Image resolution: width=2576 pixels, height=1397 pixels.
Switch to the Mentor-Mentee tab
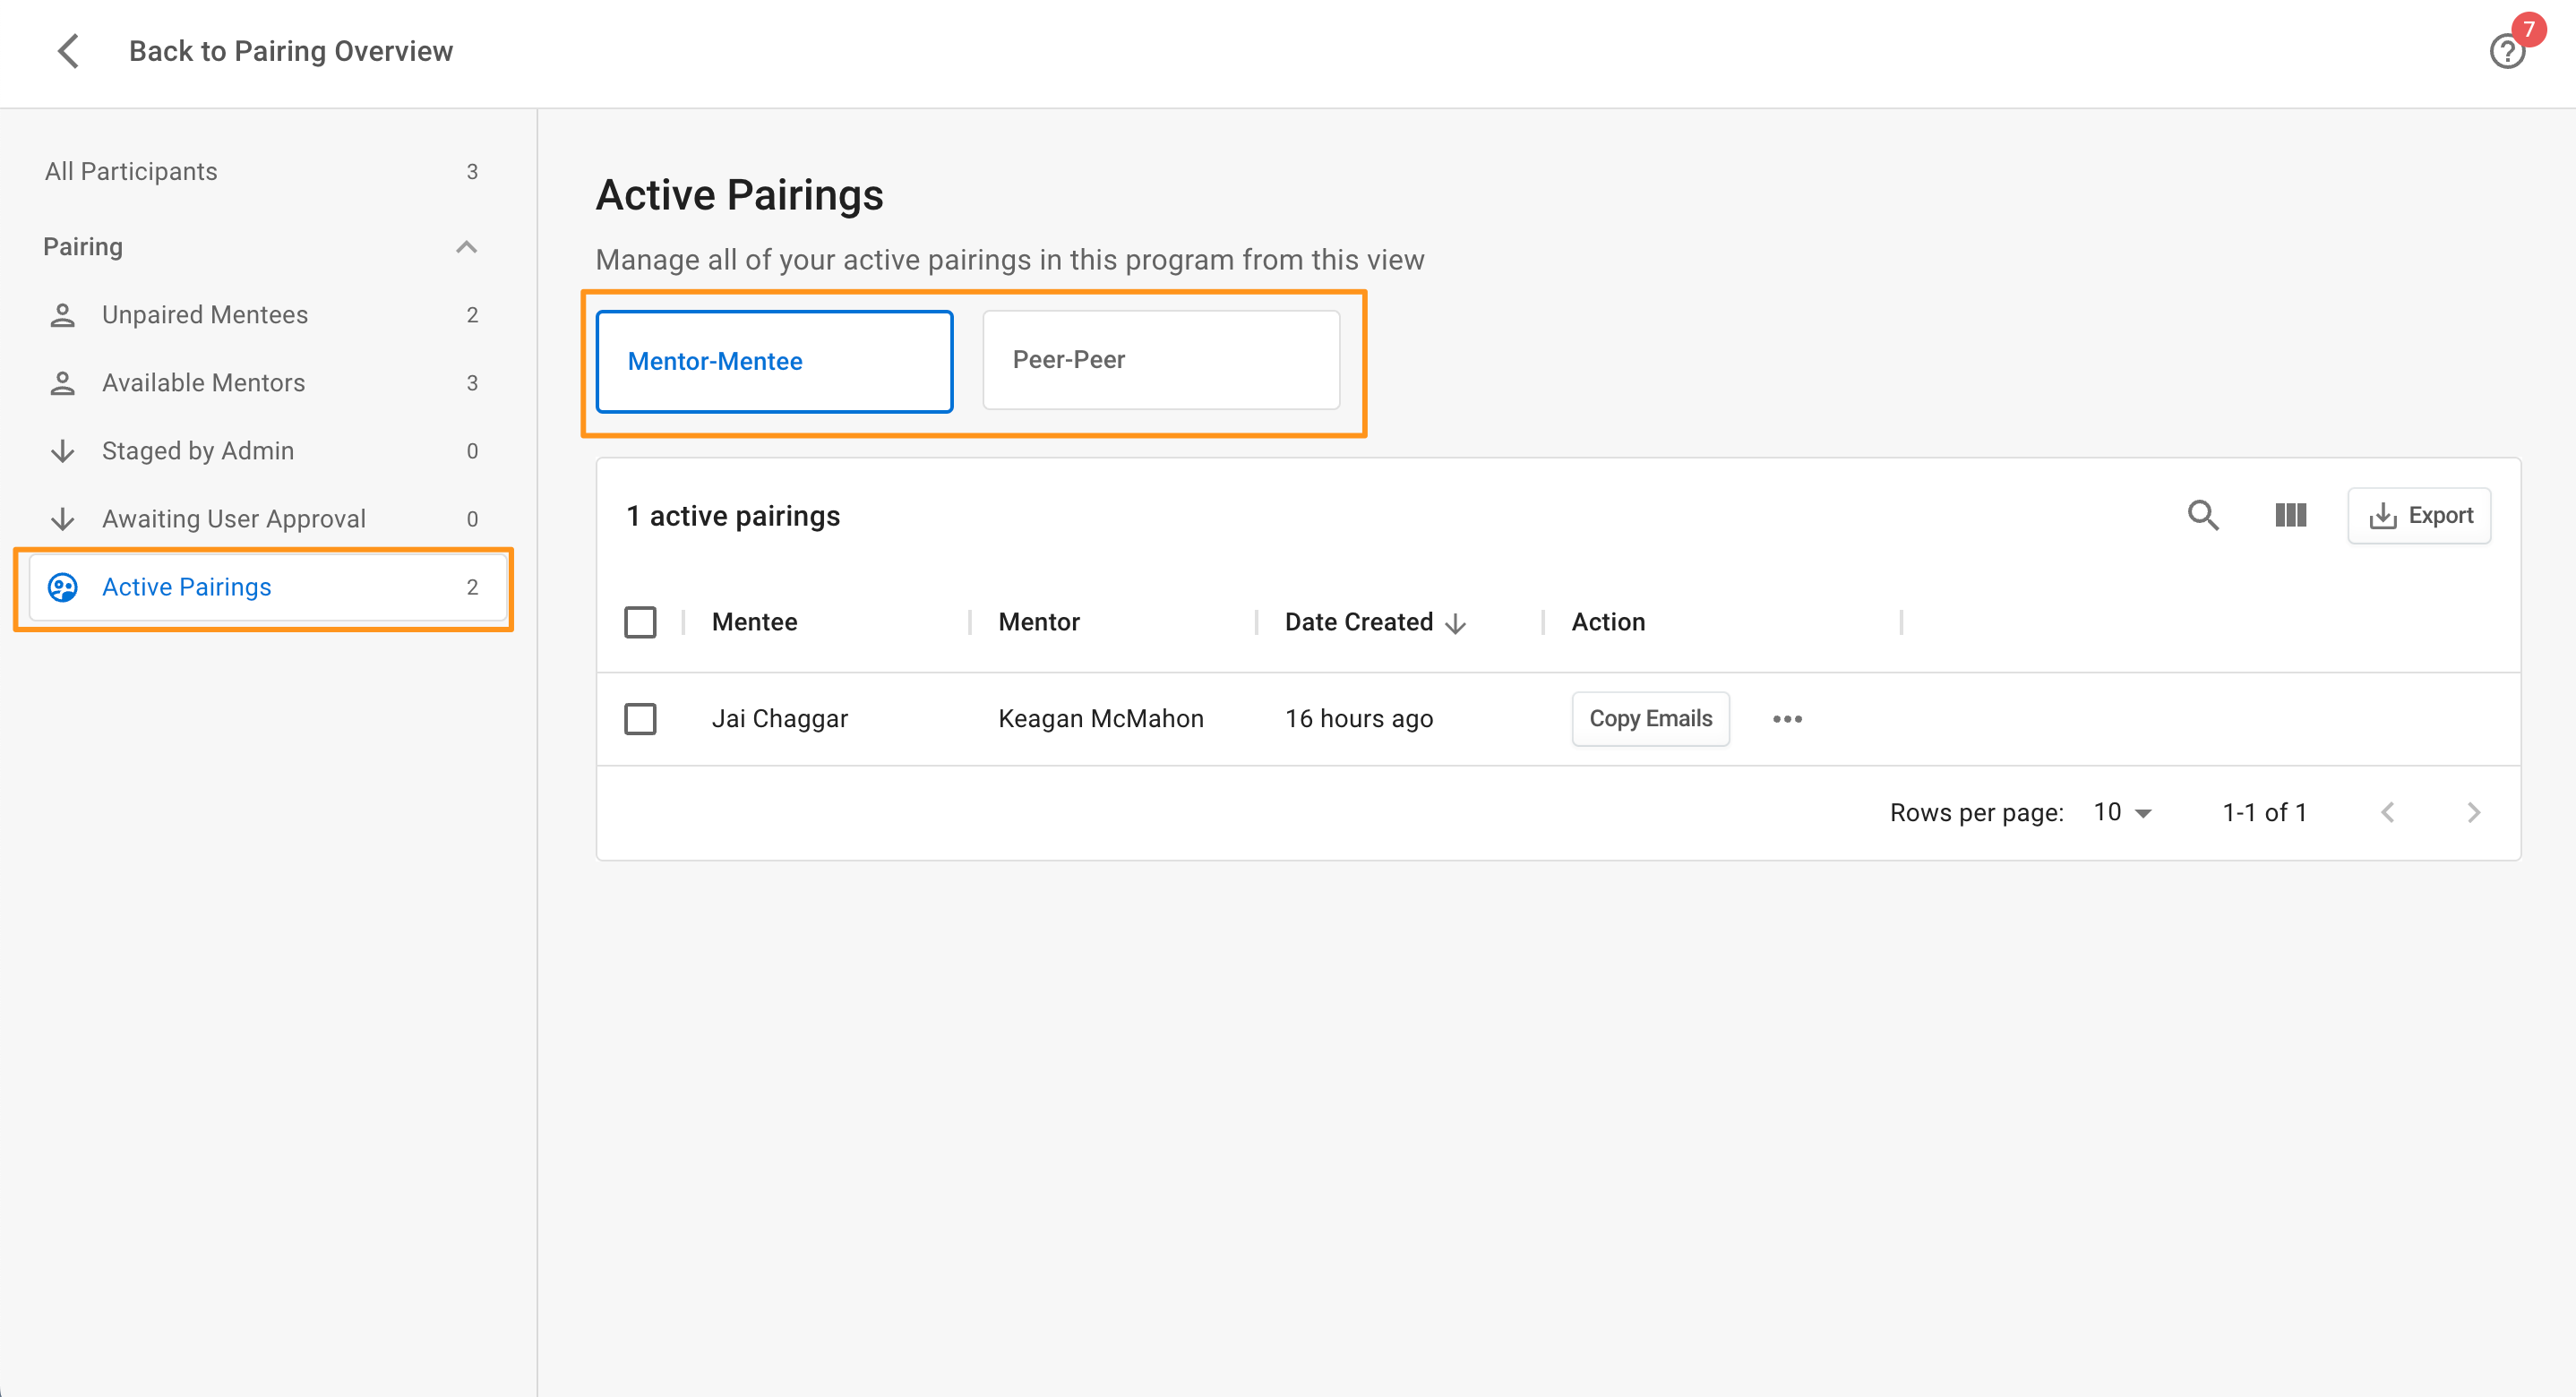(774, 361)
